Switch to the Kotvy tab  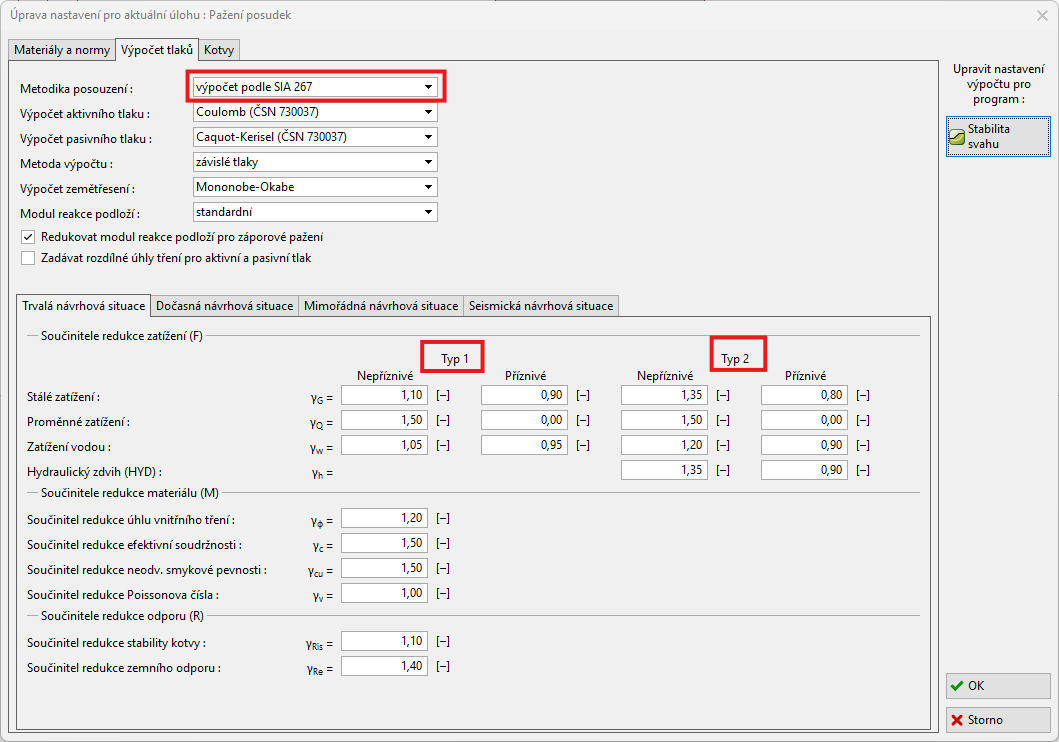219,50
